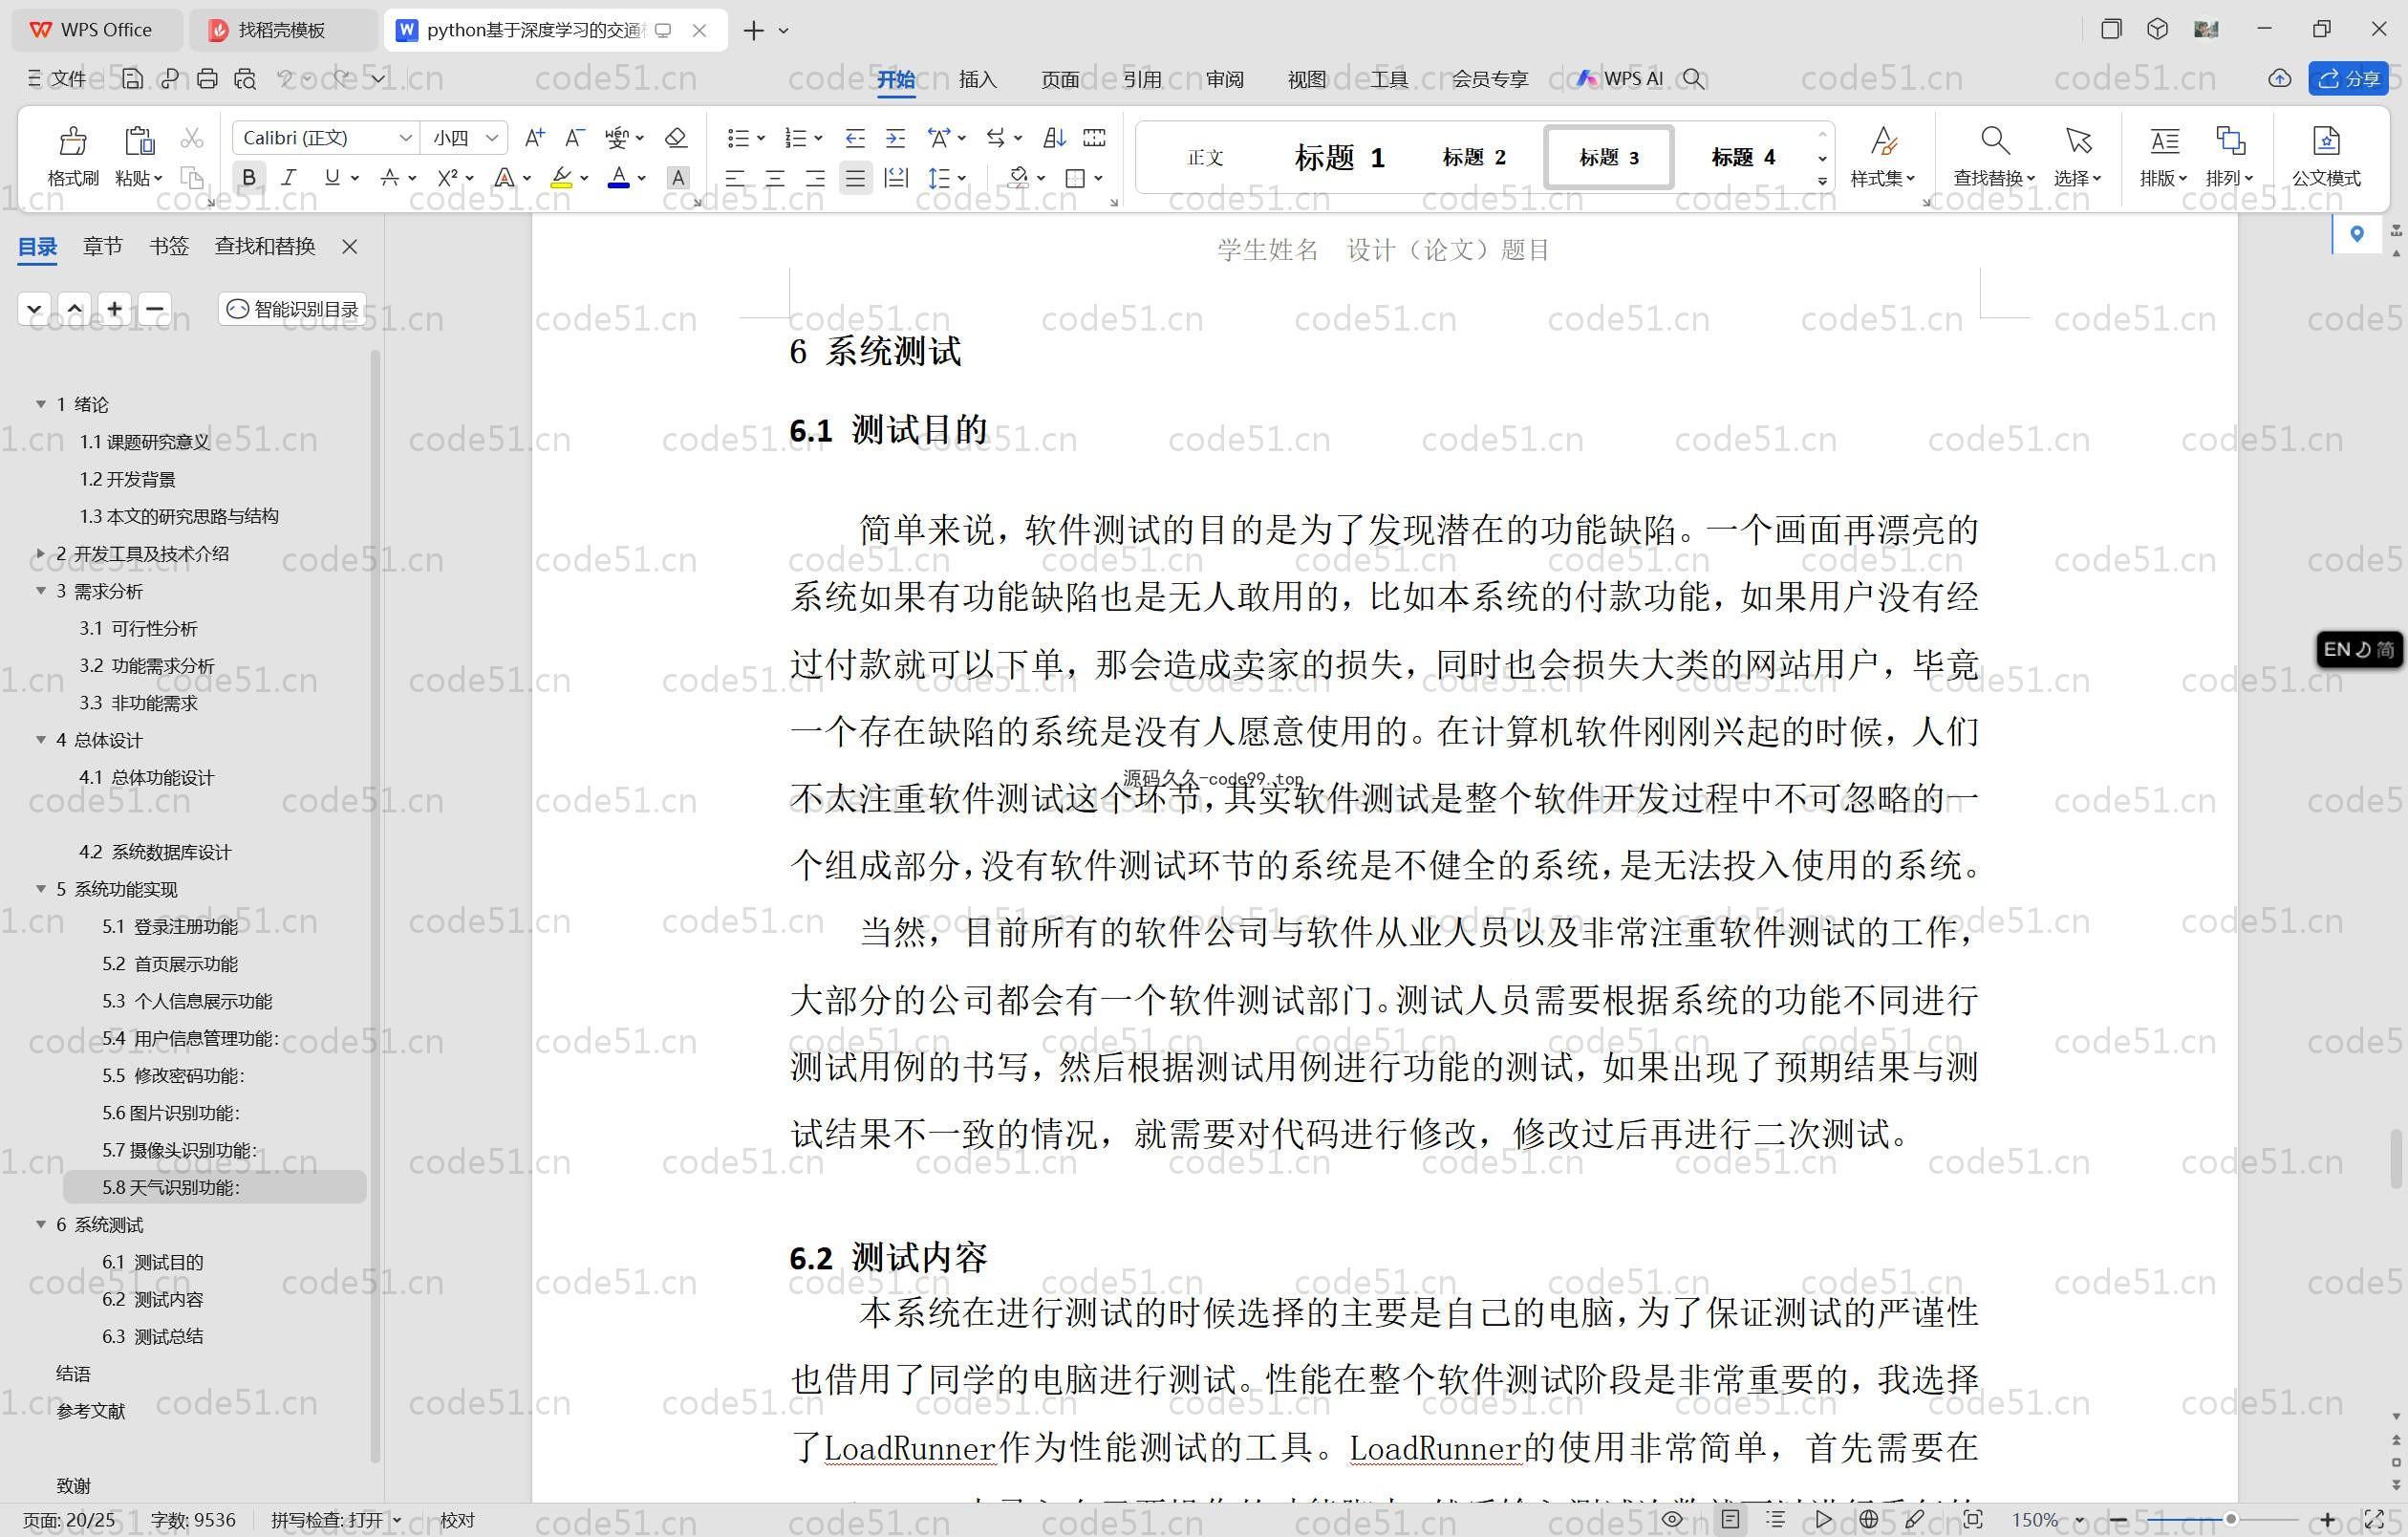This screenshot has width=2408, height=1537.
Task: Switch to Outline view in status bar
Action: tap(1776, 1519)
